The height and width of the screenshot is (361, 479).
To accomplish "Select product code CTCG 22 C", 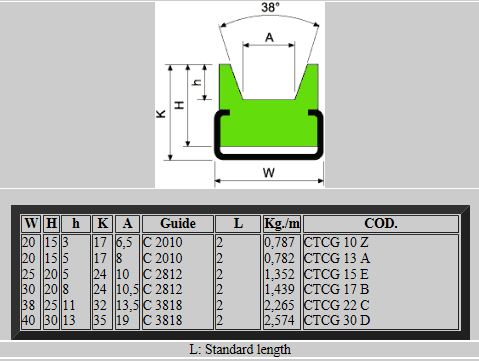I will 336,305.
